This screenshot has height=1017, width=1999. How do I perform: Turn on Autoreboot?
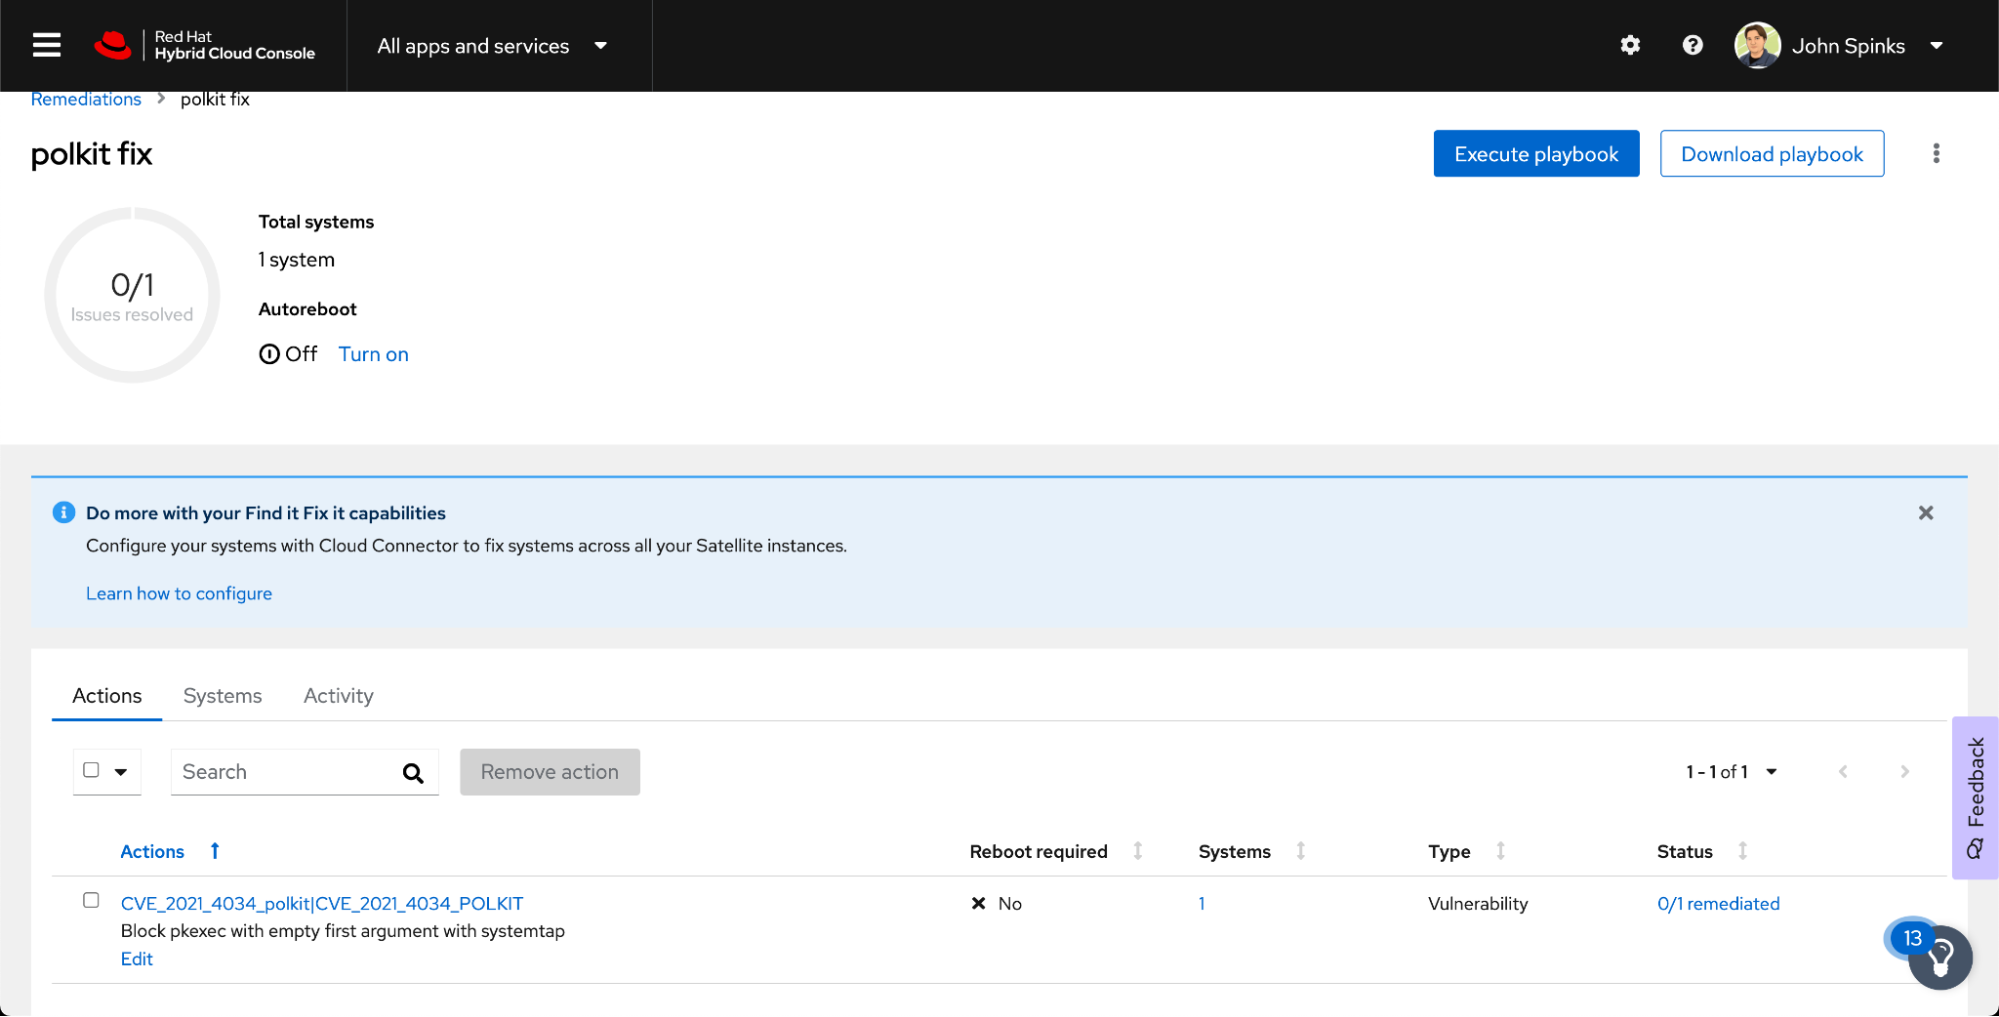coord(373,354)
